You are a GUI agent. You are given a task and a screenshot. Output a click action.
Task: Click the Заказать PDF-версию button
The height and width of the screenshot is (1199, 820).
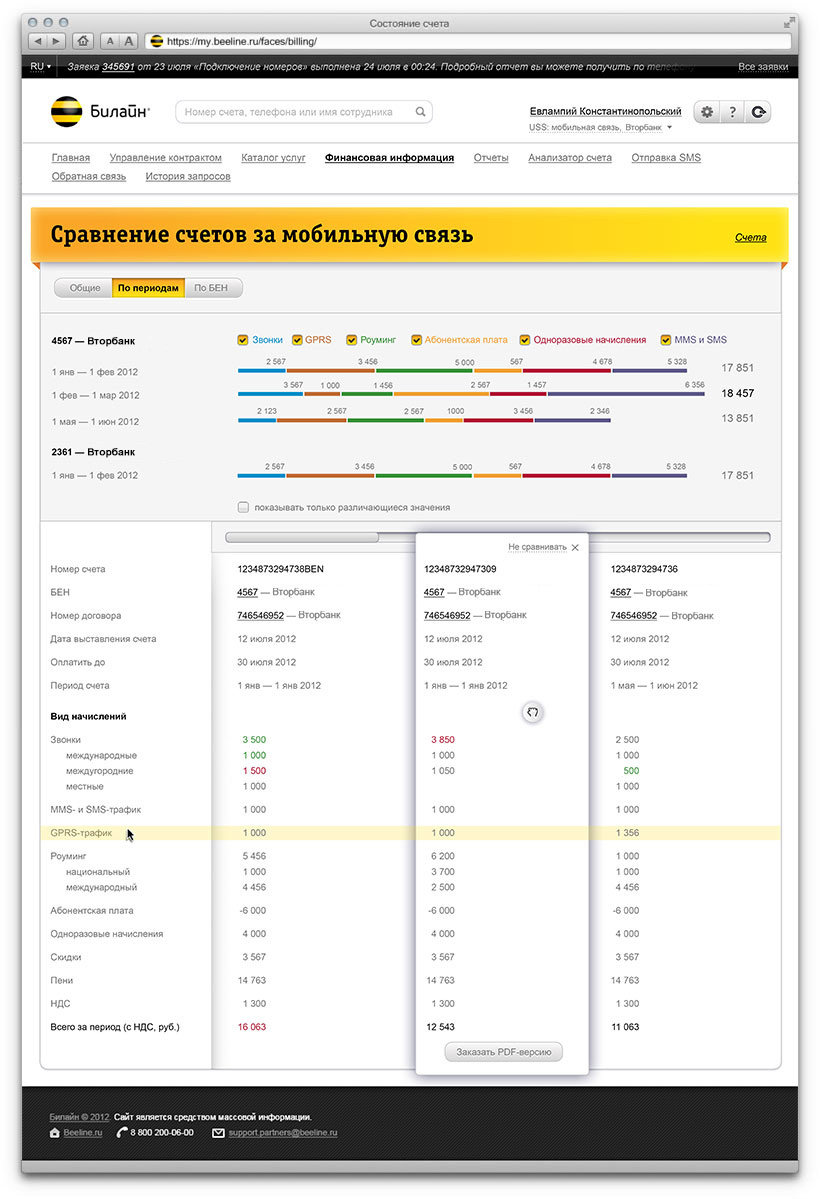(x=504, y=1052)
